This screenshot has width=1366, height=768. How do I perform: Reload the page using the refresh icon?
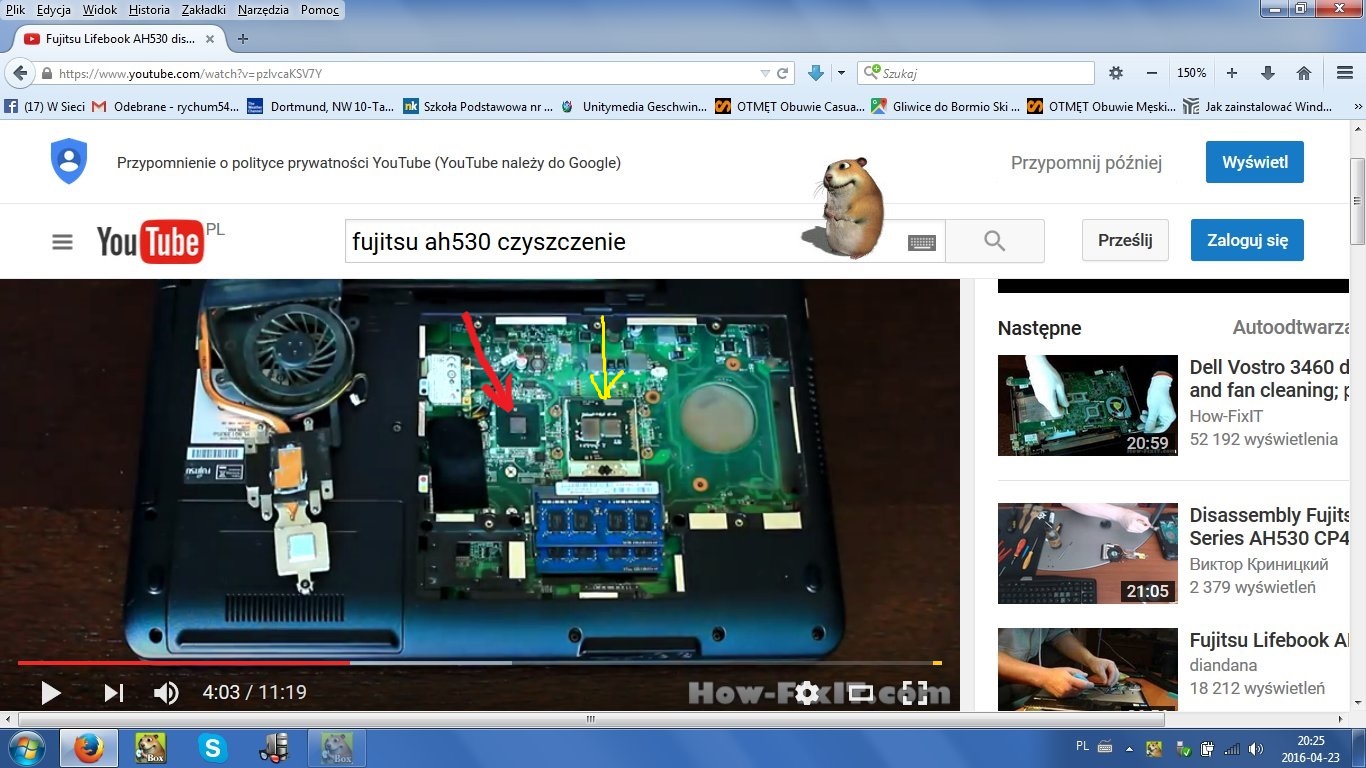pyautogui.click(x=783, y=73)
